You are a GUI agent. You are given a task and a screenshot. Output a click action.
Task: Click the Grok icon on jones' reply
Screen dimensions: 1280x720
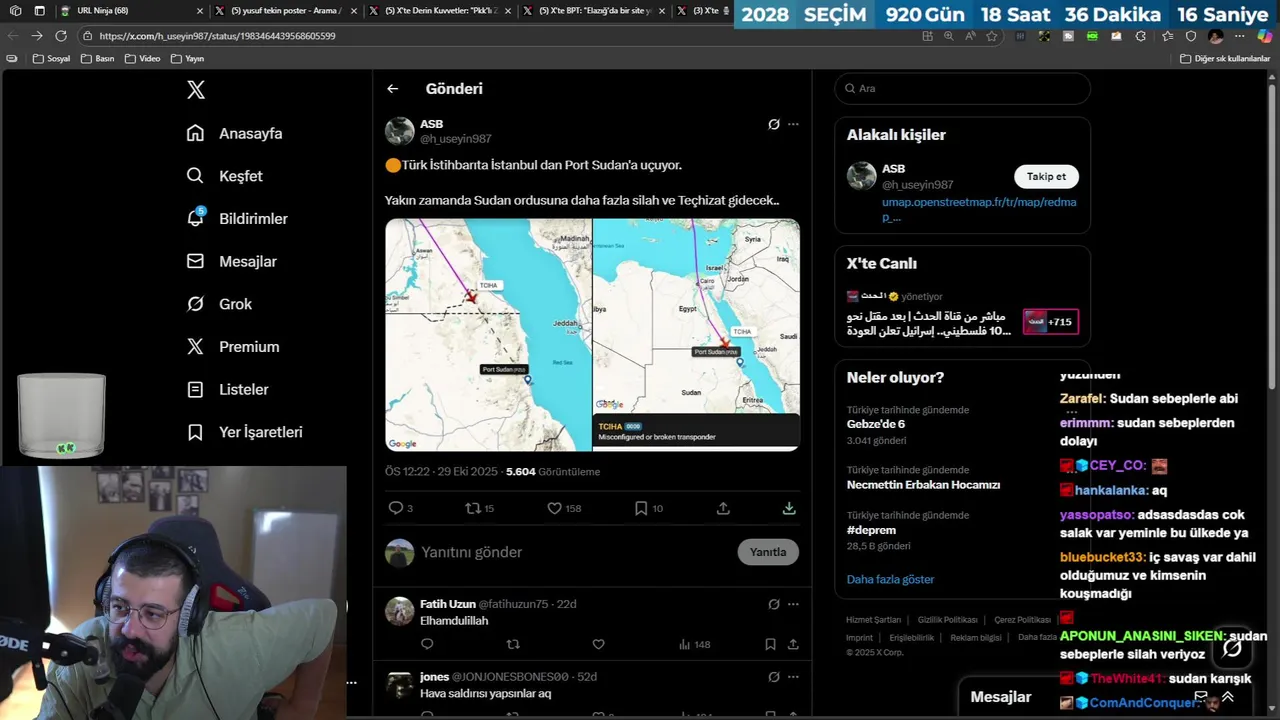773,677
